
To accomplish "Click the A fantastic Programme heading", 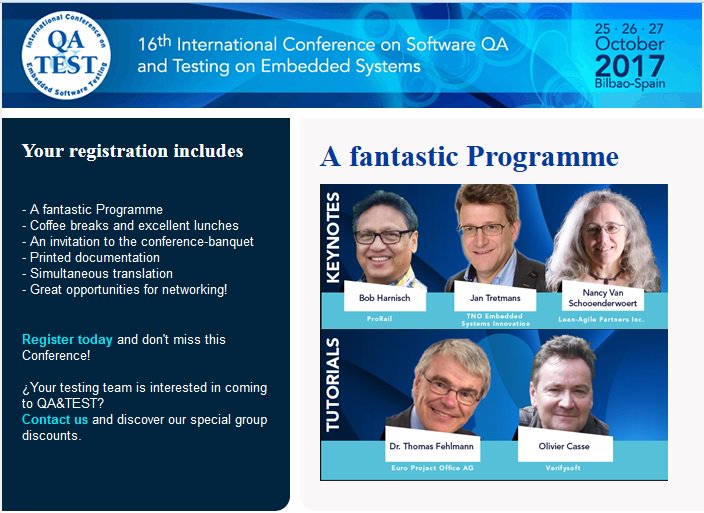I will tap(469, 156).
